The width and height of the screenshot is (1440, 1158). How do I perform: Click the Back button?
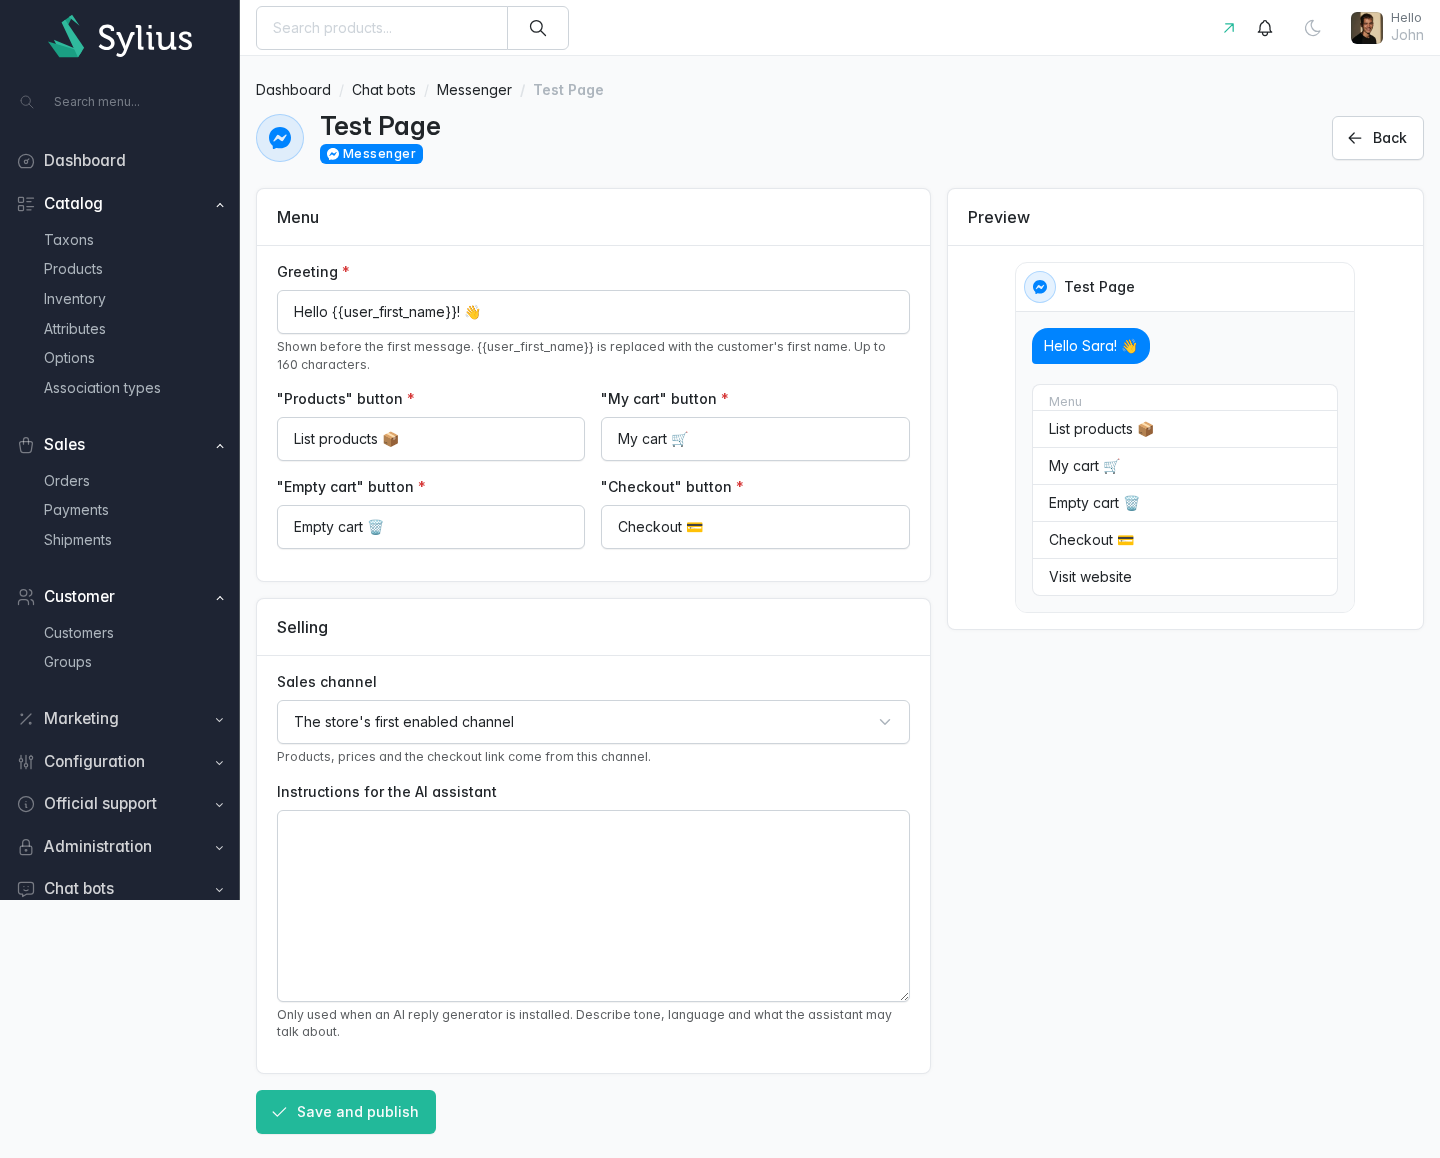(1377, 138)
